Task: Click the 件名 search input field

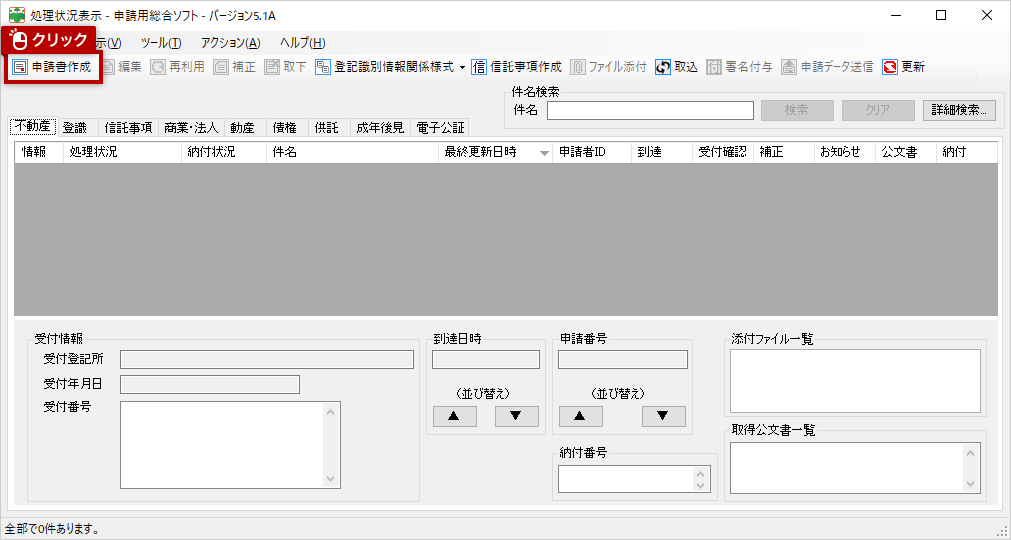Action: (650, 110)
